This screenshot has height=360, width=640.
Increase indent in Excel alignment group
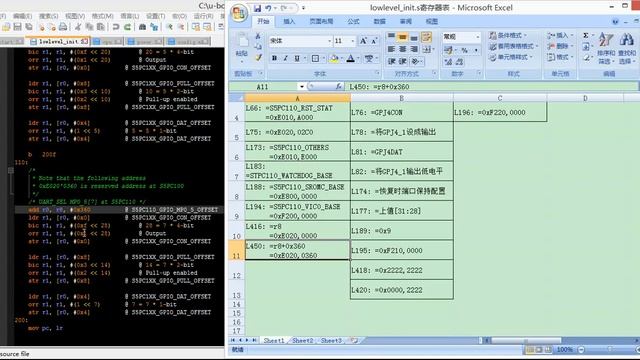(403, 61)
